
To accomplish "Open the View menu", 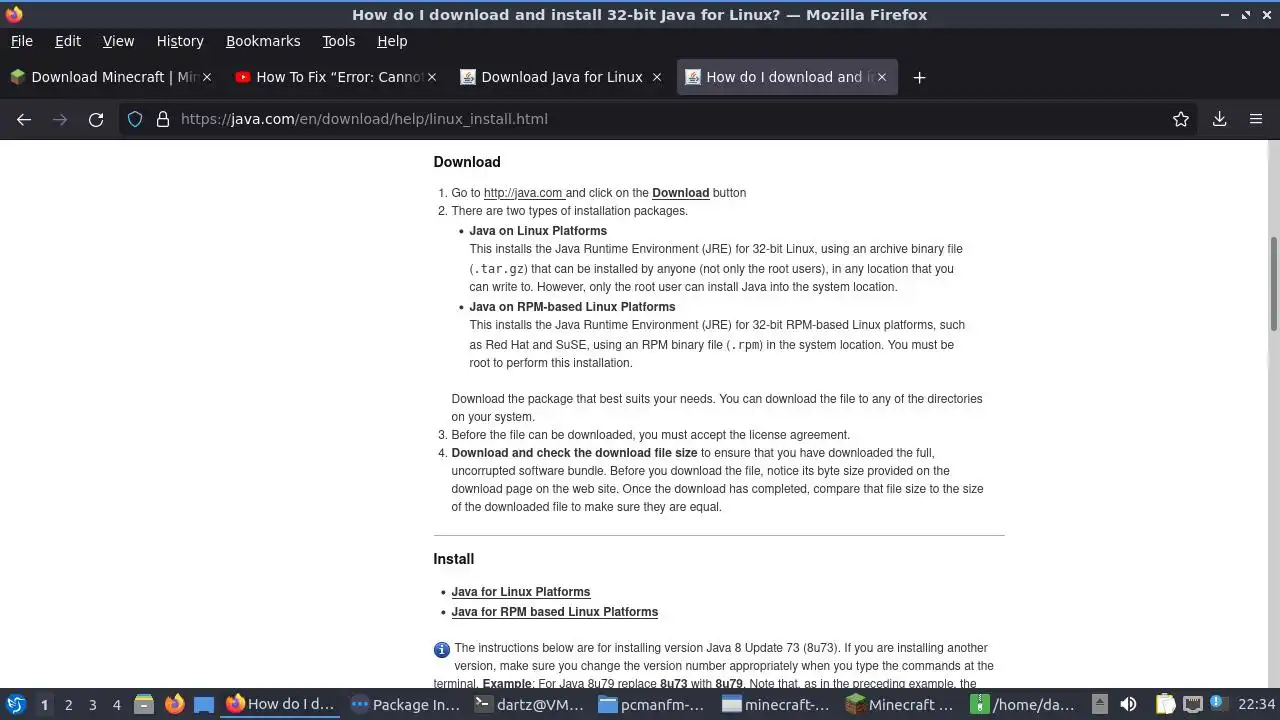I will pos(118,41).
